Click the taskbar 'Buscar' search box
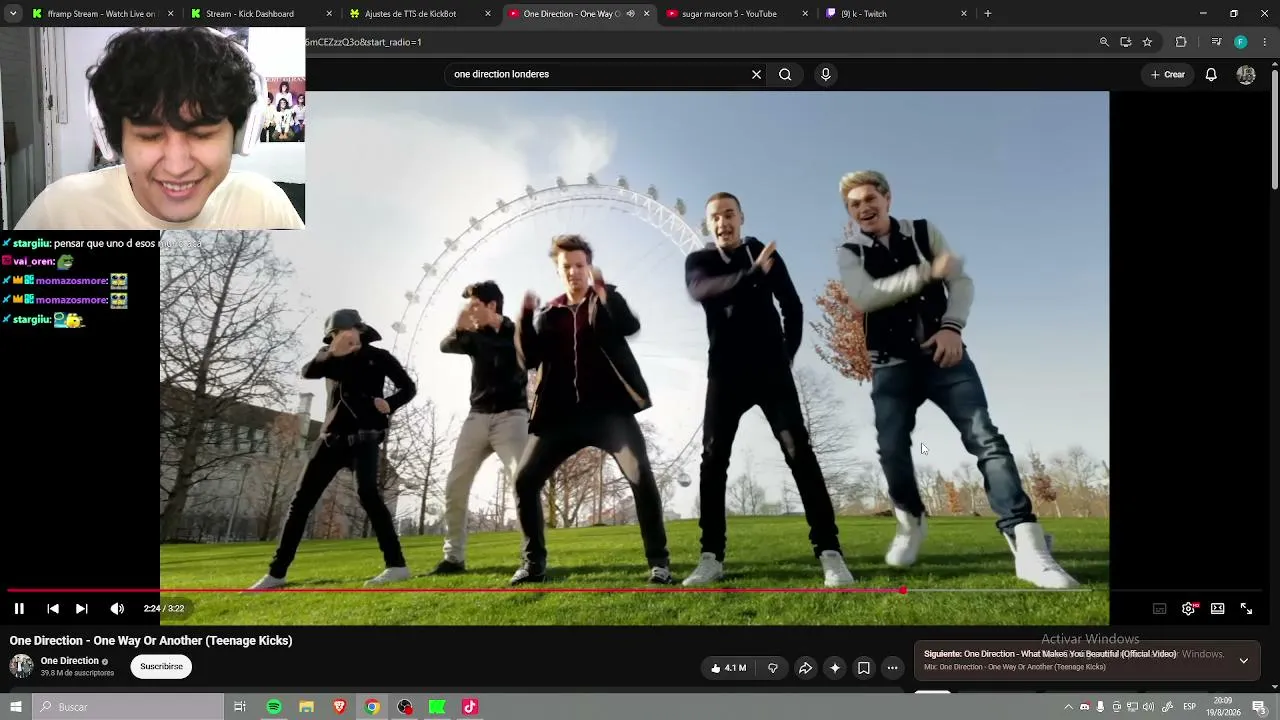 pos(127,707)
